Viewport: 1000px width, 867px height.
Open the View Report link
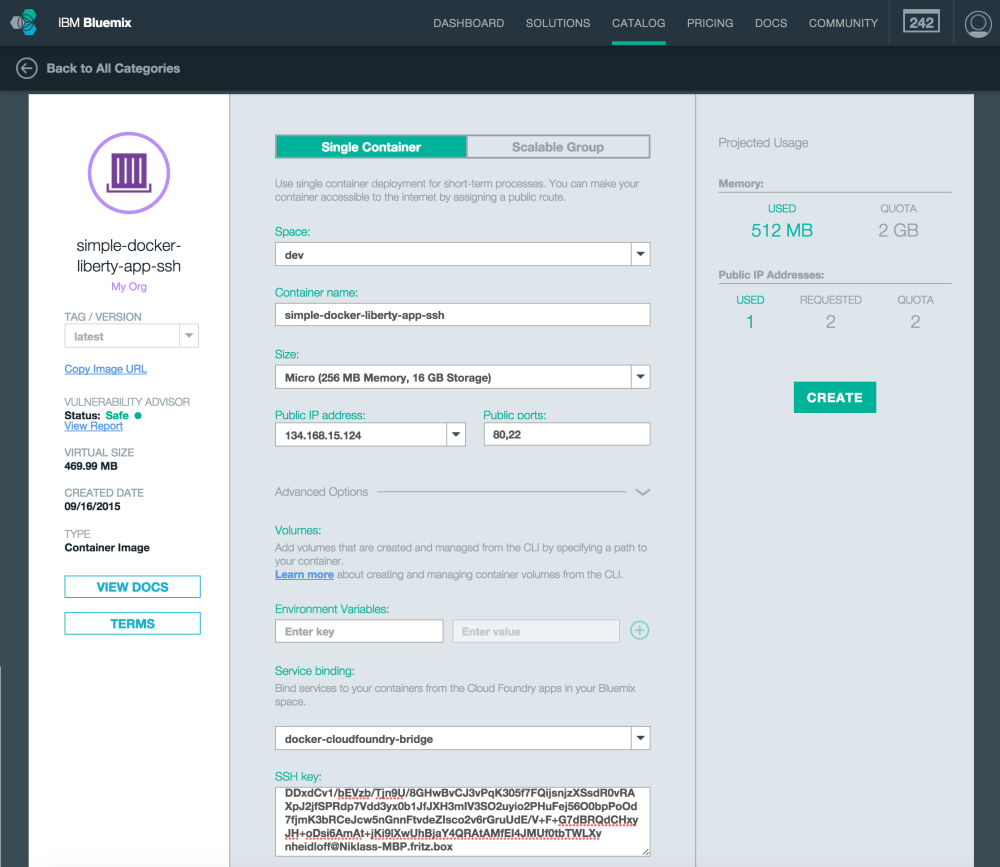93,426
